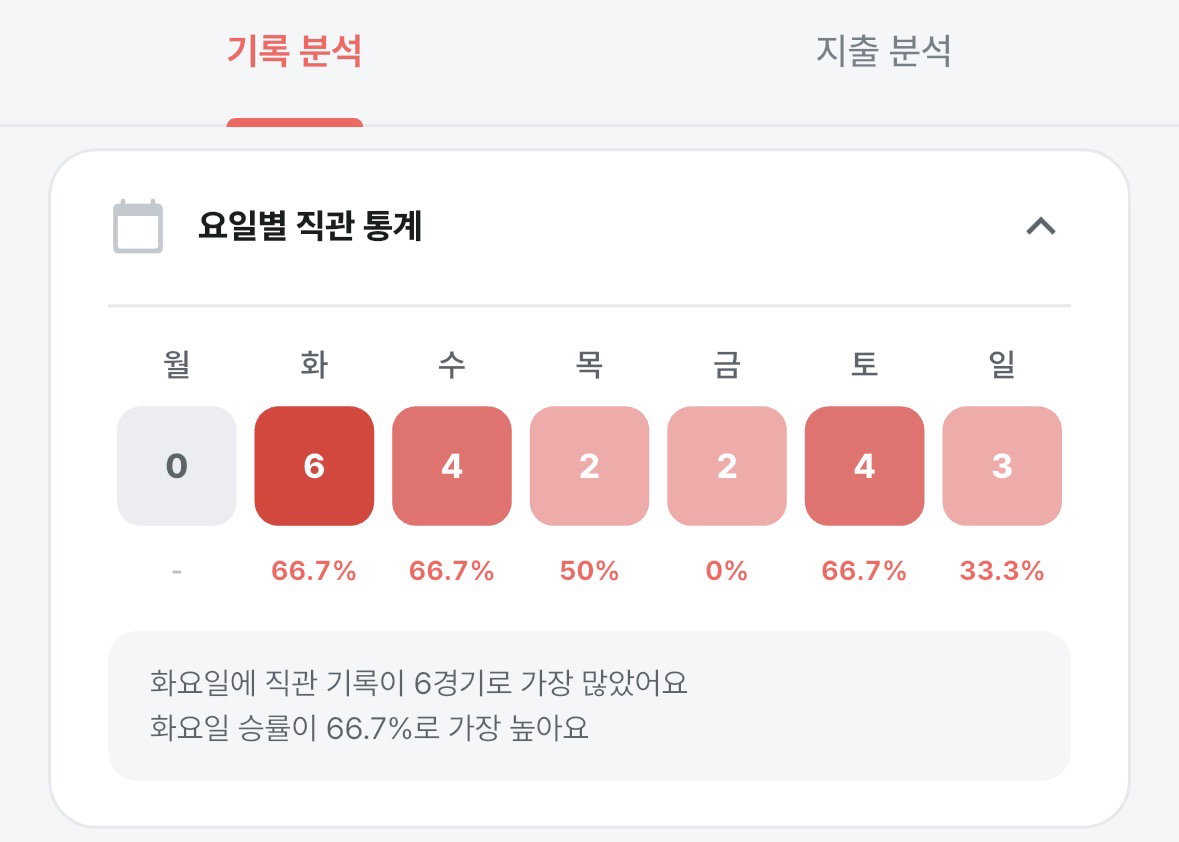Select the Tuesday tile showing 6
Screen dimensions: 1179x842
pos(314,466)
